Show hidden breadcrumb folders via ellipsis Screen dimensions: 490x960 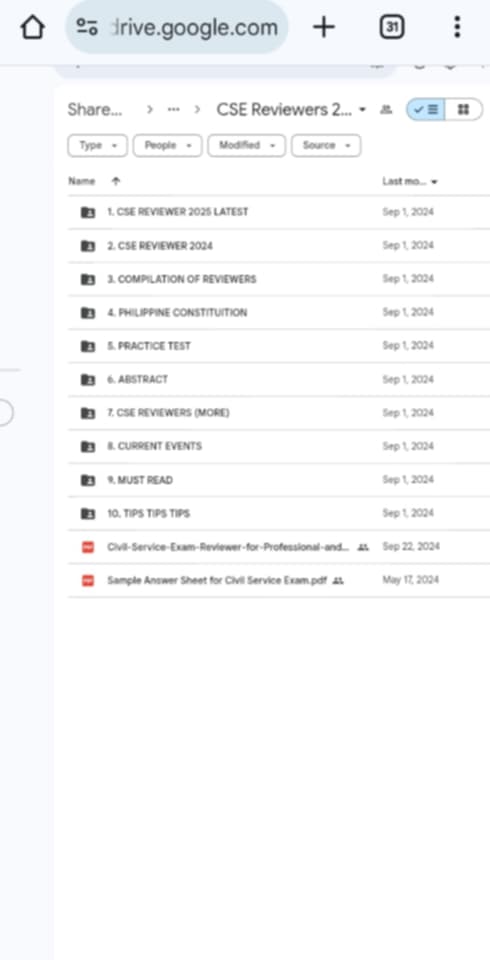click(173, 110)
